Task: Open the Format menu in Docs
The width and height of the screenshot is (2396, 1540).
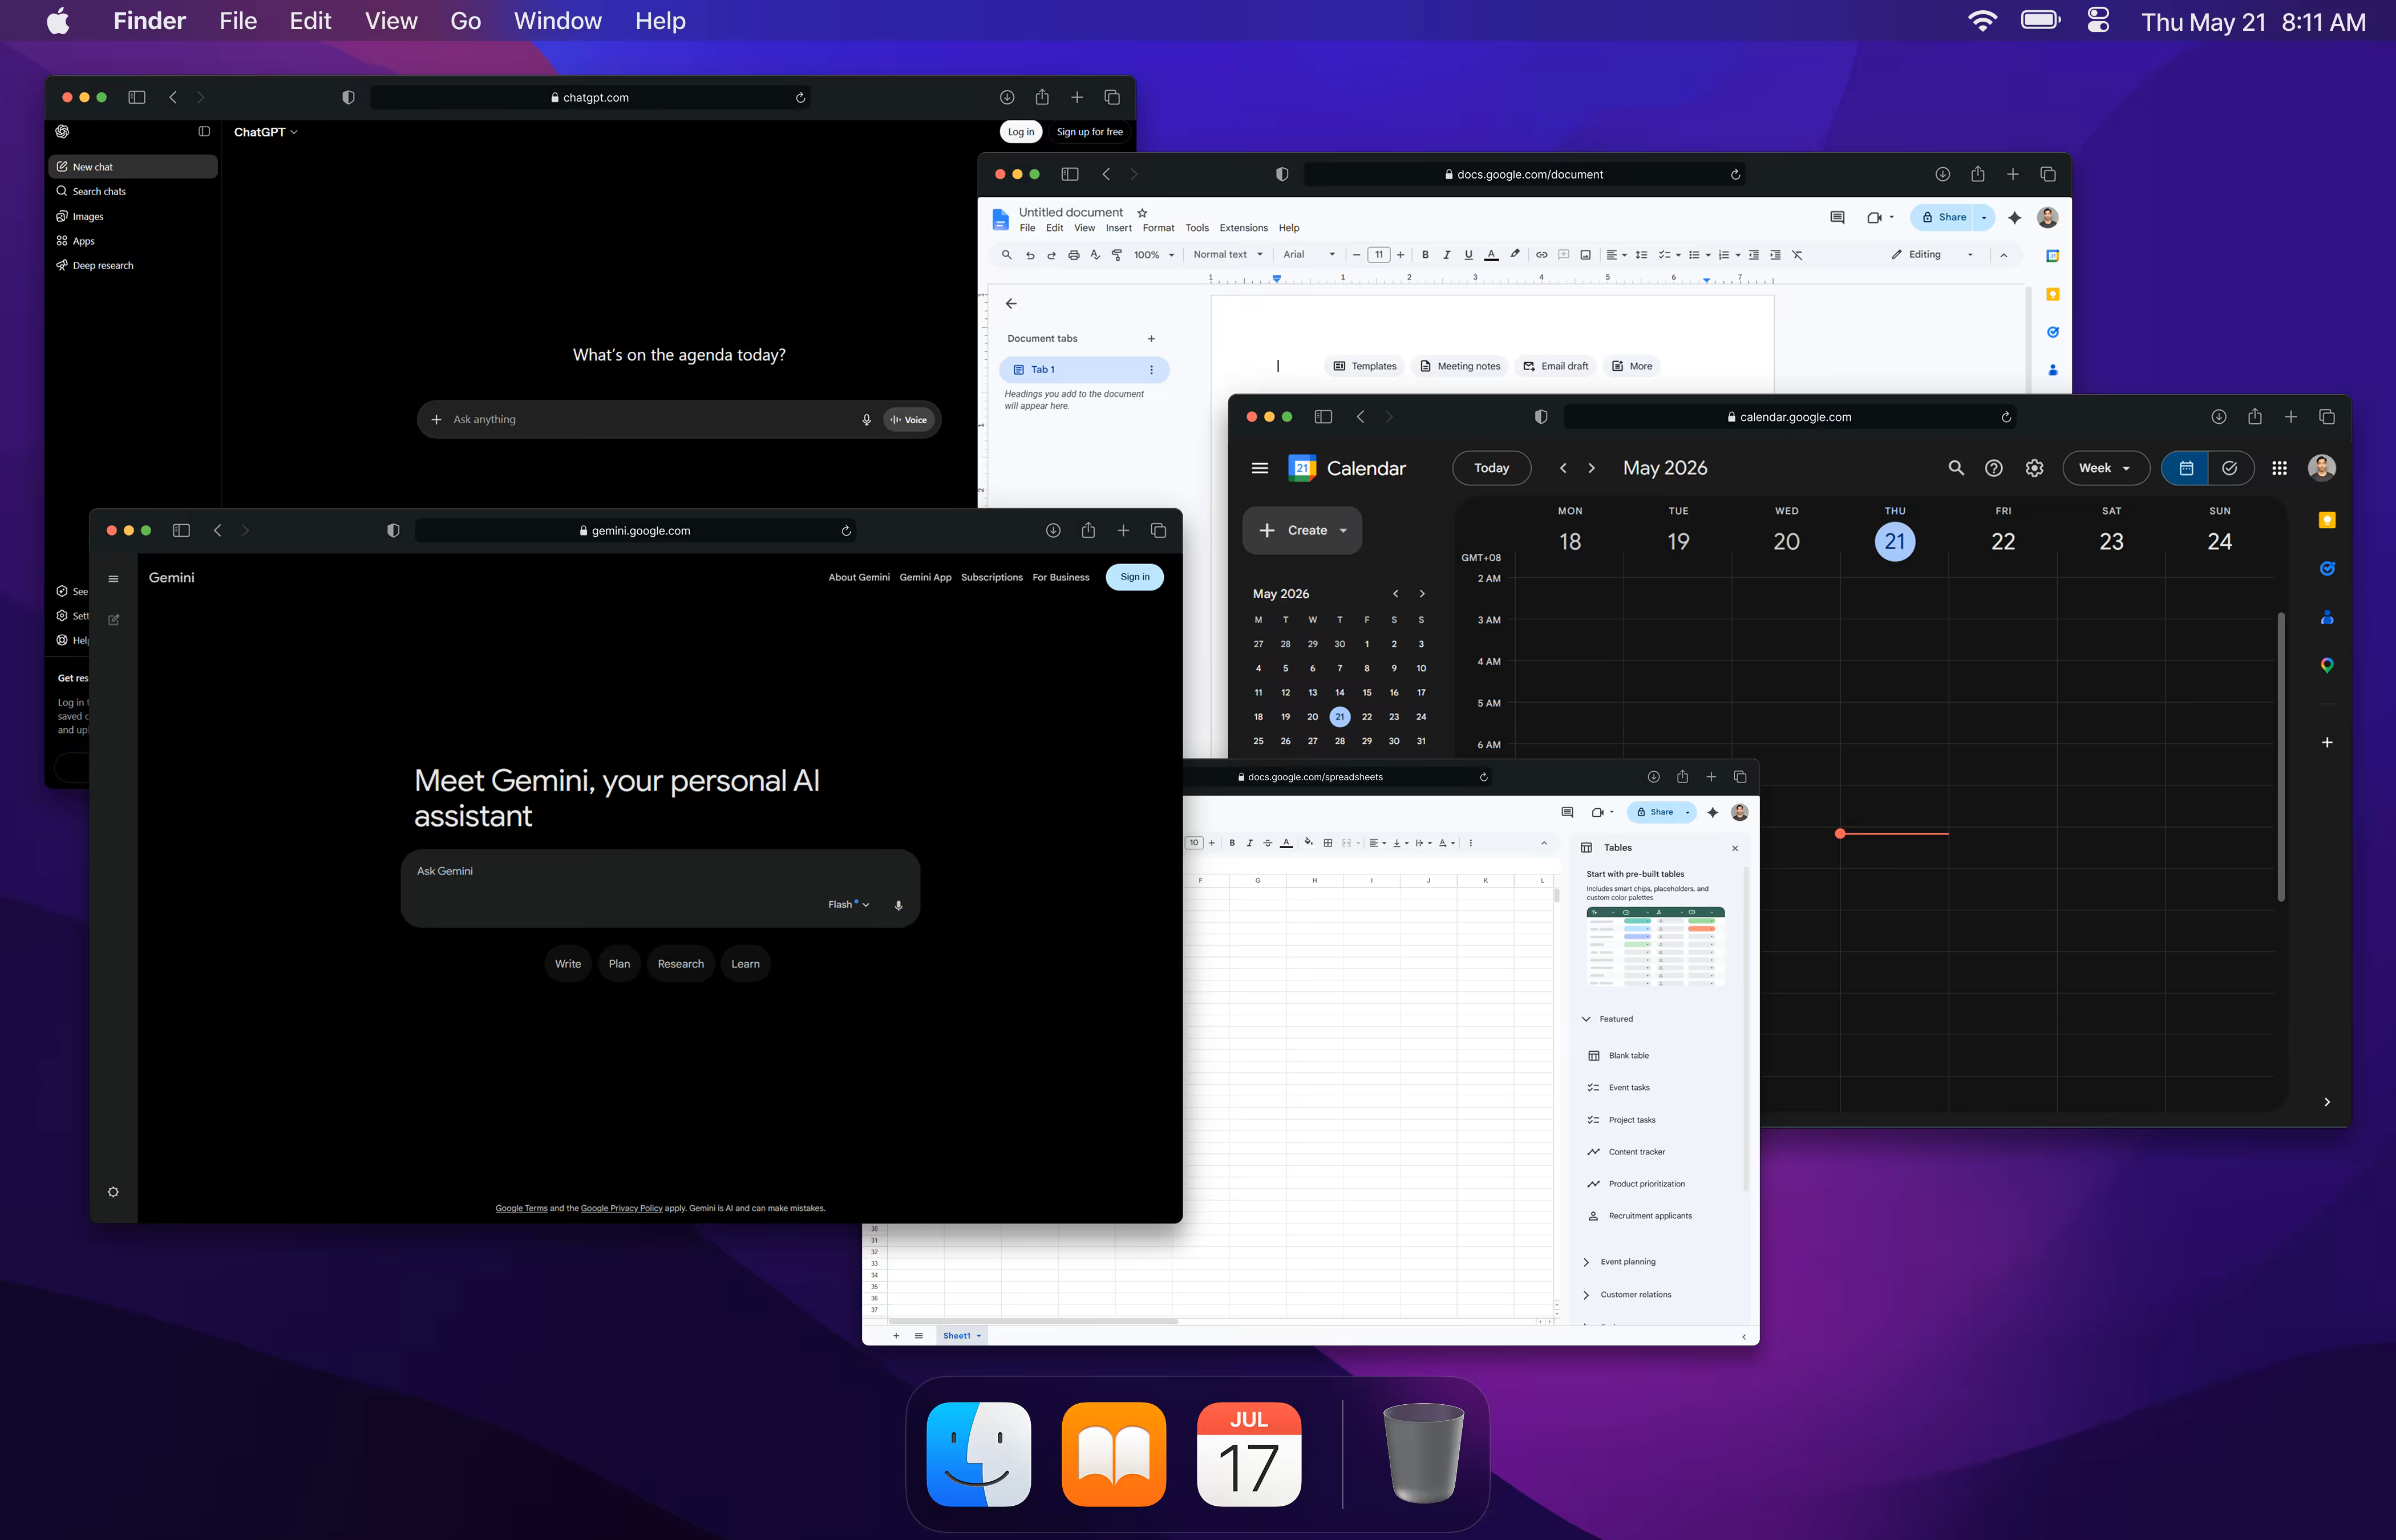Action: [1158, 229]
